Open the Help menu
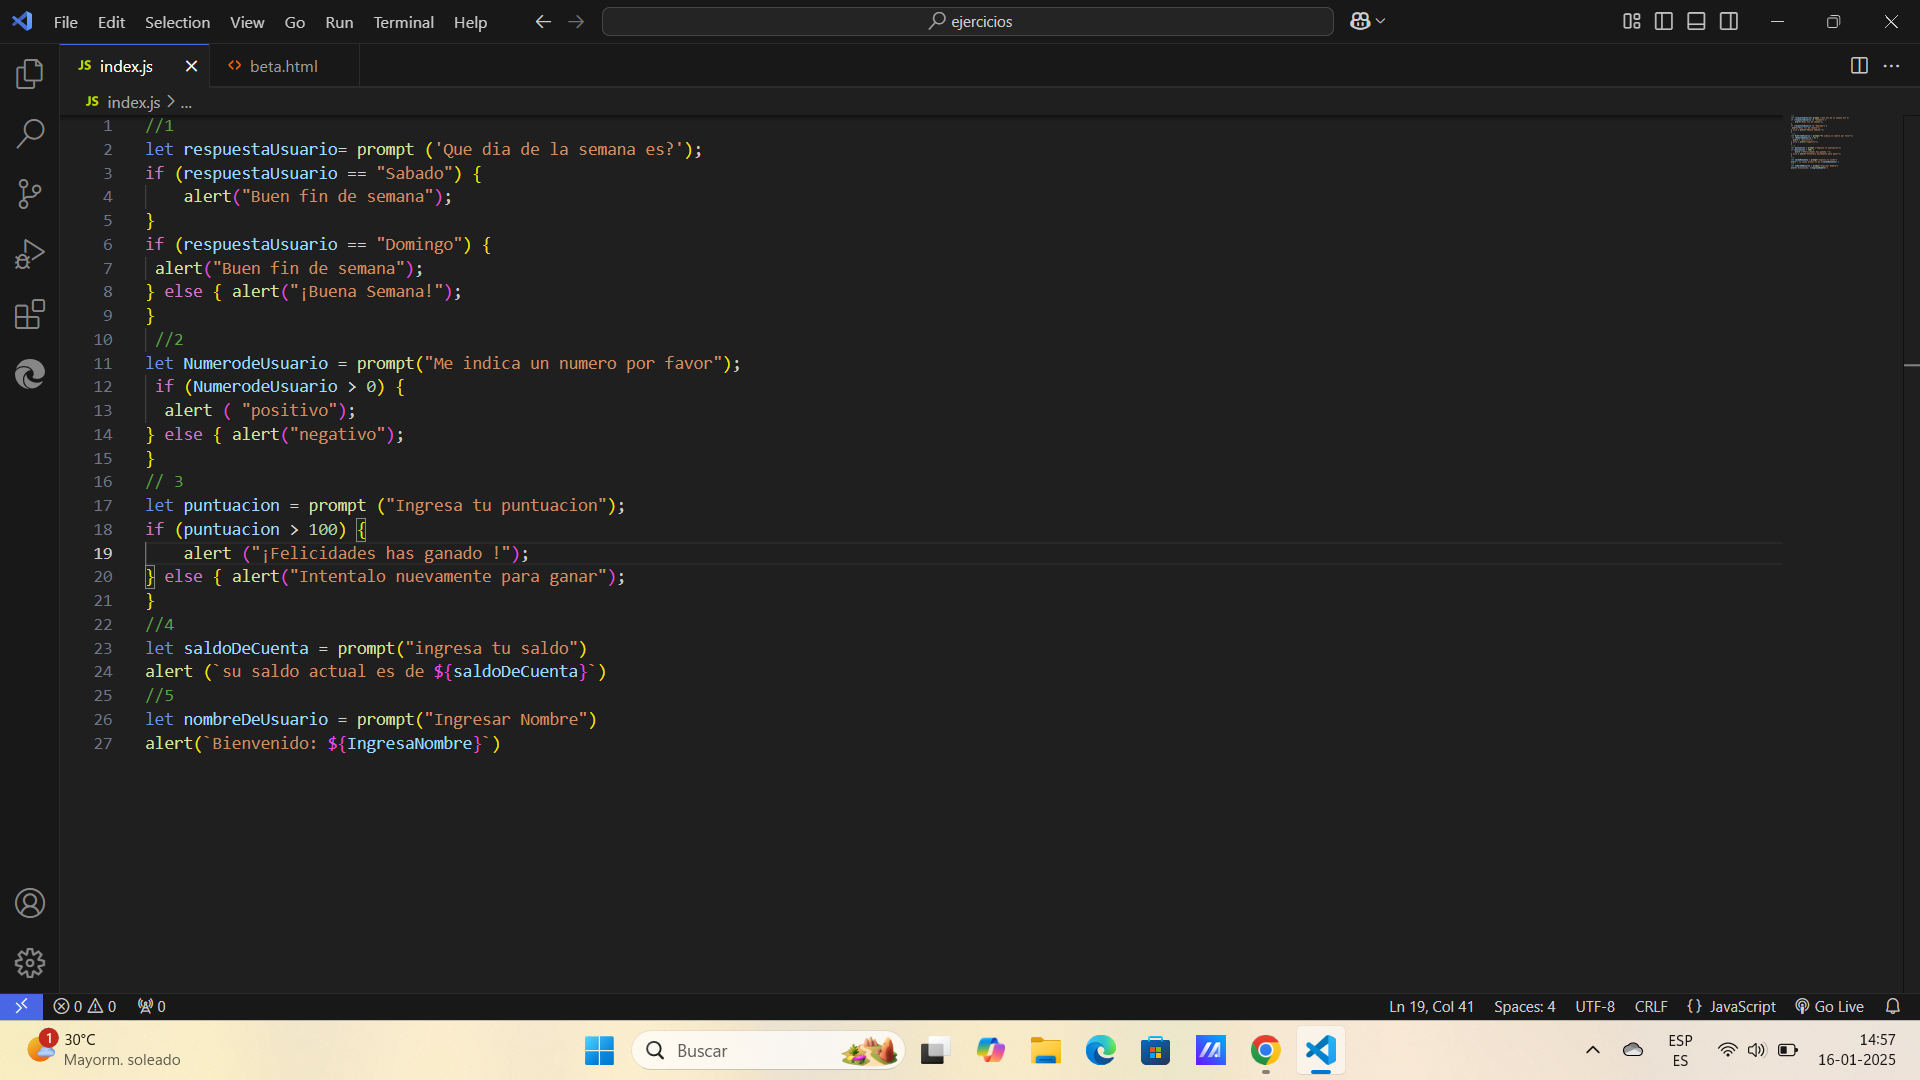The image size is (1920, 1080). coord(470,22)
